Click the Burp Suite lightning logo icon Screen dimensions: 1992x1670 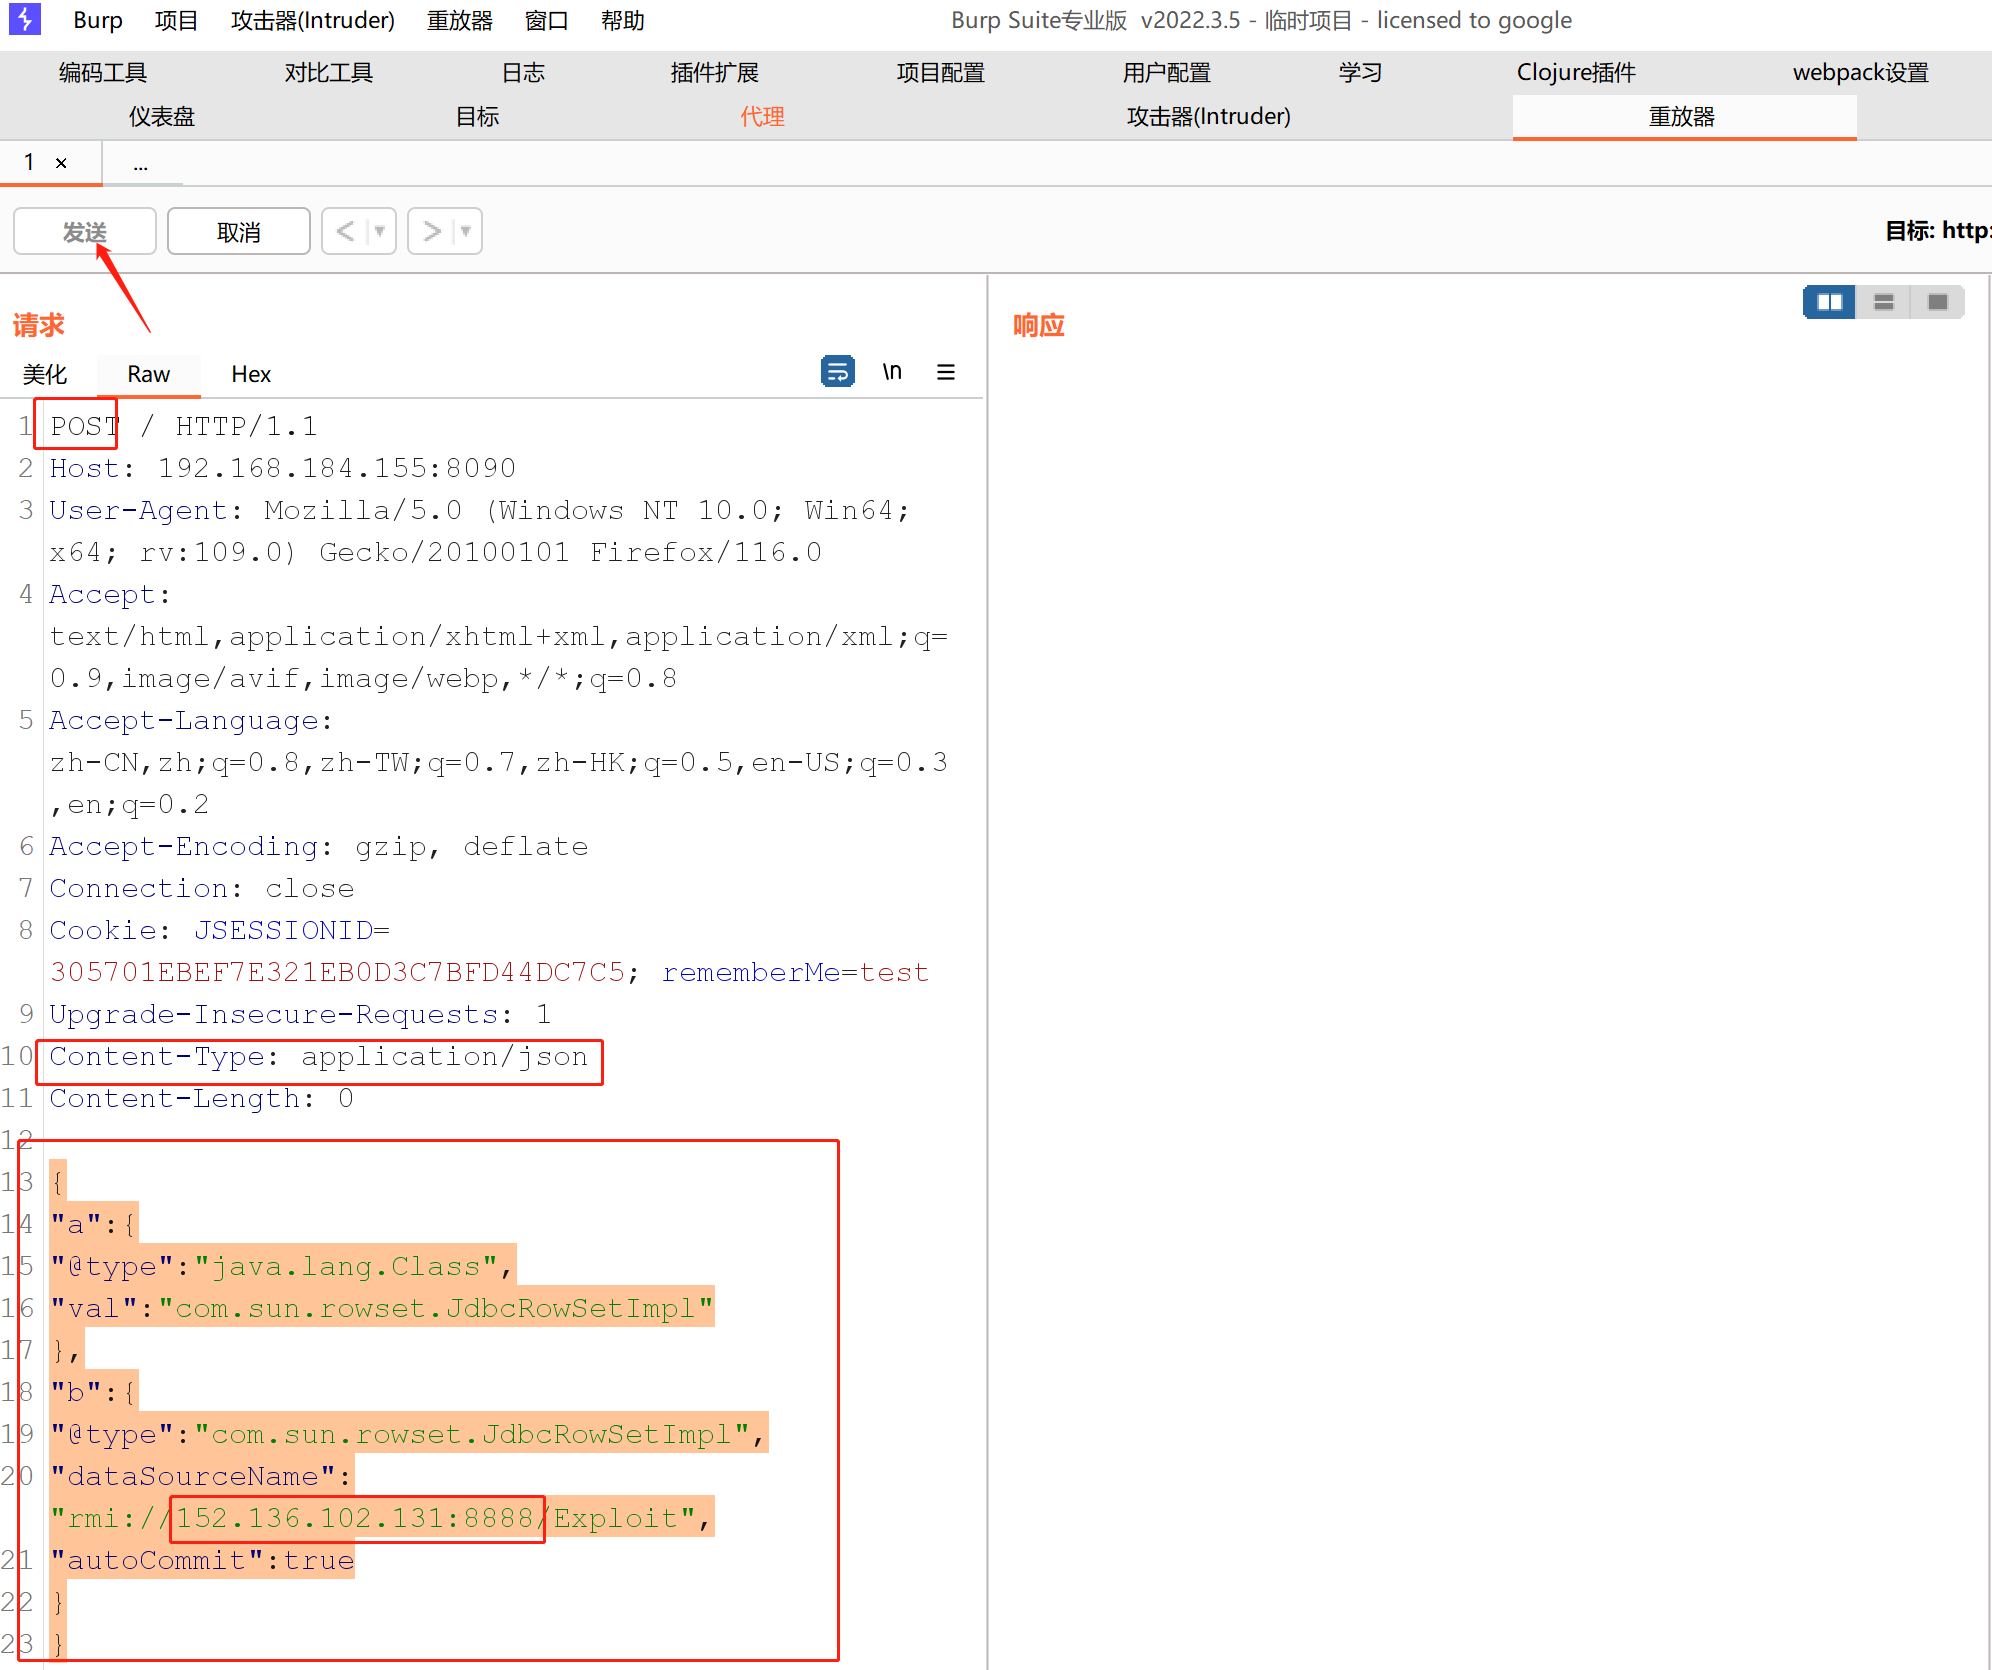(x=24, y=19)
